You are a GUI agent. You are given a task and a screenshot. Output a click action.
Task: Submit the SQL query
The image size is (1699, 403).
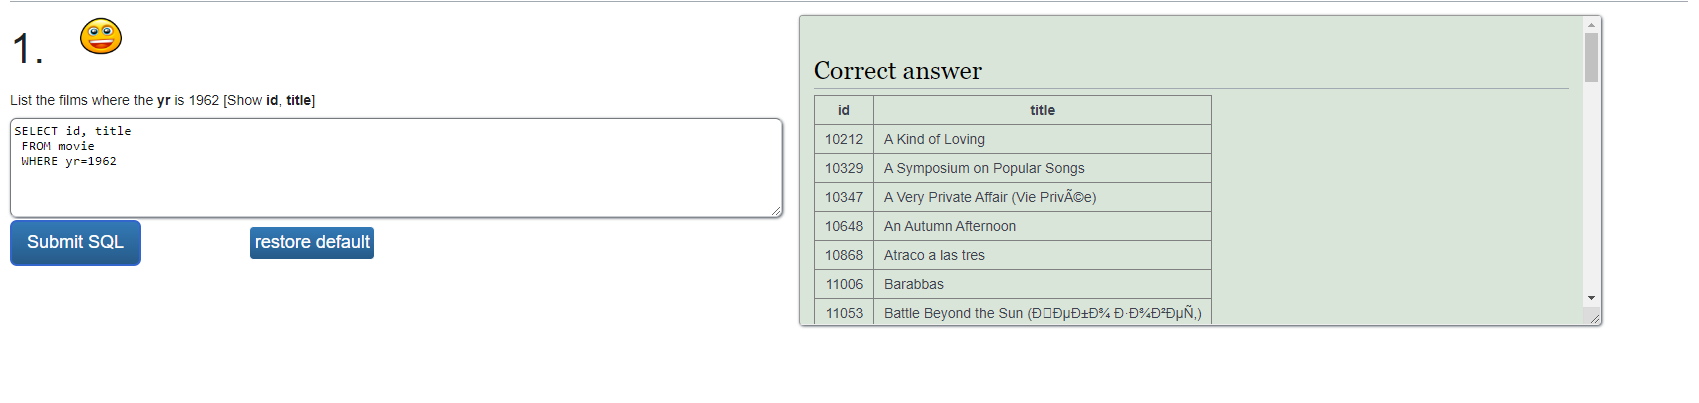(x=75, y=243)
